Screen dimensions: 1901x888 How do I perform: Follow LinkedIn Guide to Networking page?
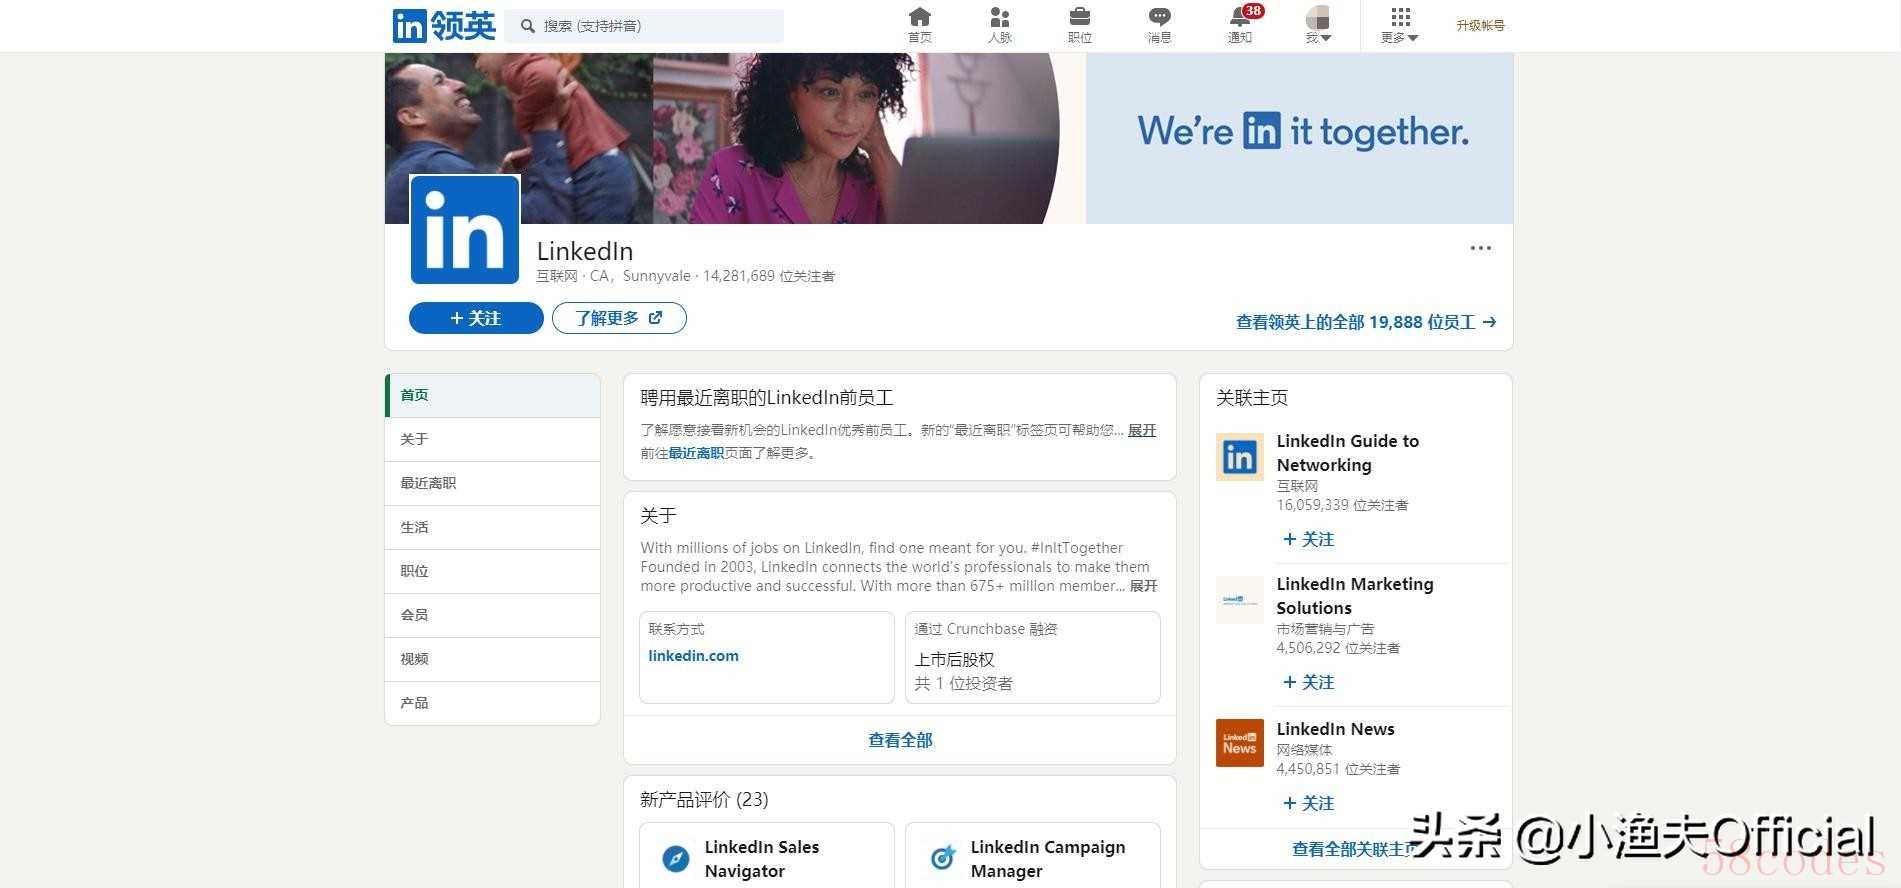tap(1308, 539)
